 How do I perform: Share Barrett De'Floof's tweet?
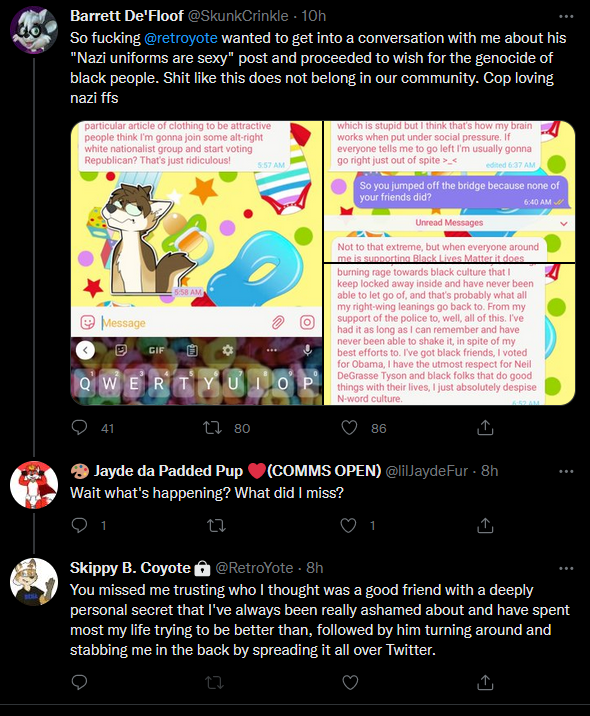tap(485, 428)
